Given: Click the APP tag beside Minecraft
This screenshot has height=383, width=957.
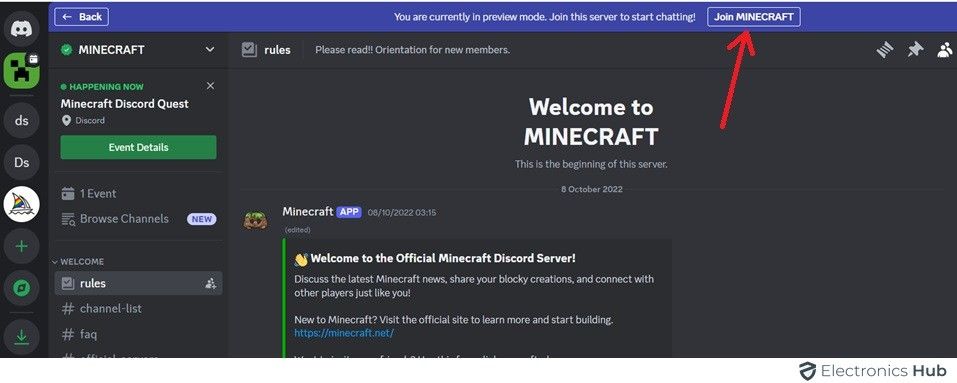Looking at the screenshot, I should coord(349,212).
